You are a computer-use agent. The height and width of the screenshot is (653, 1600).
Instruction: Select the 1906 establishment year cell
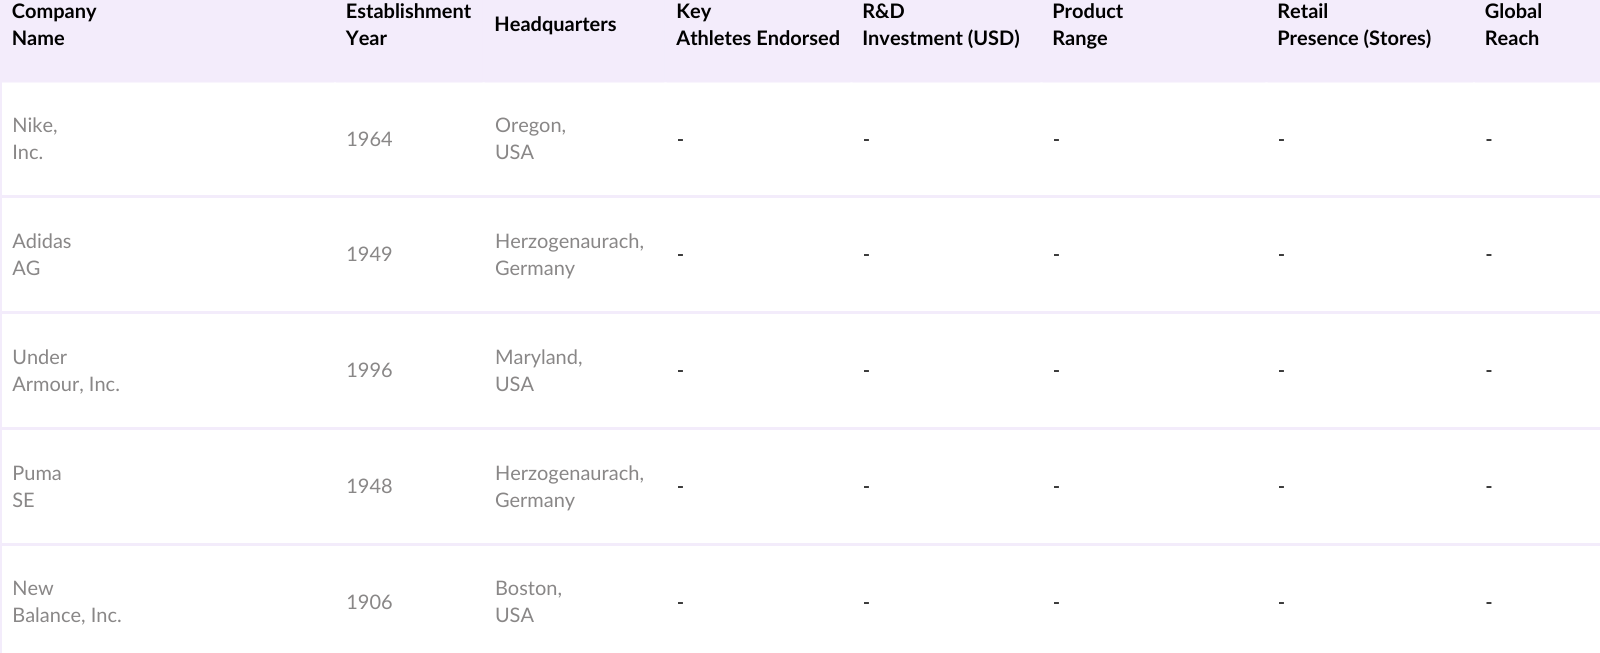(369, 602)
